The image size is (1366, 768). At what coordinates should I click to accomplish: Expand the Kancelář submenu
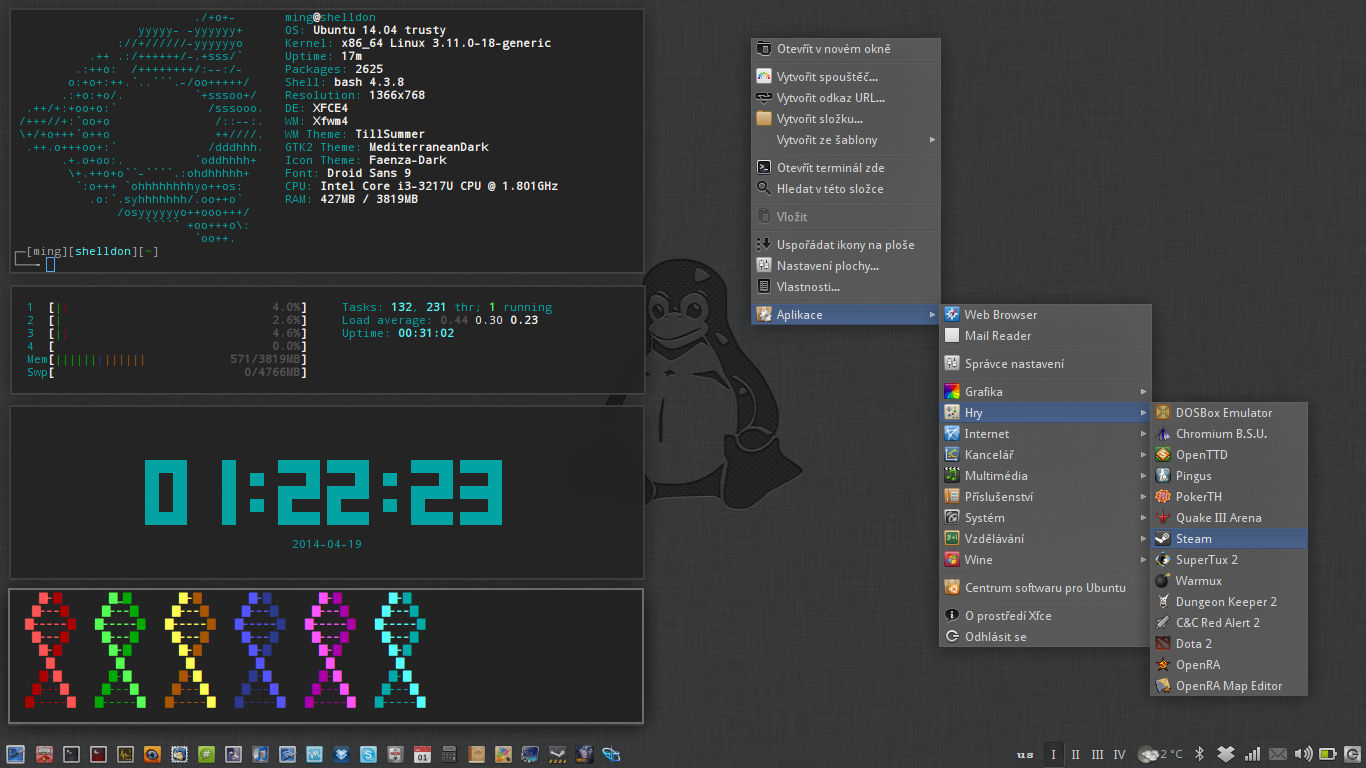point(1046,454)
